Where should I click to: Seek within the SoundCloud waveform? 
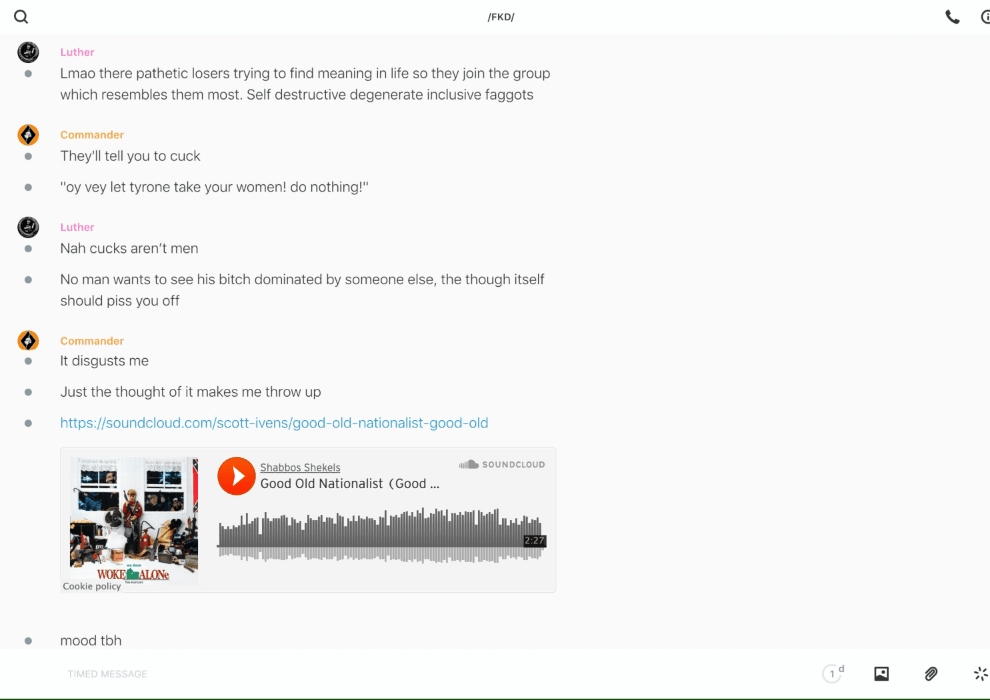[380, 535]
